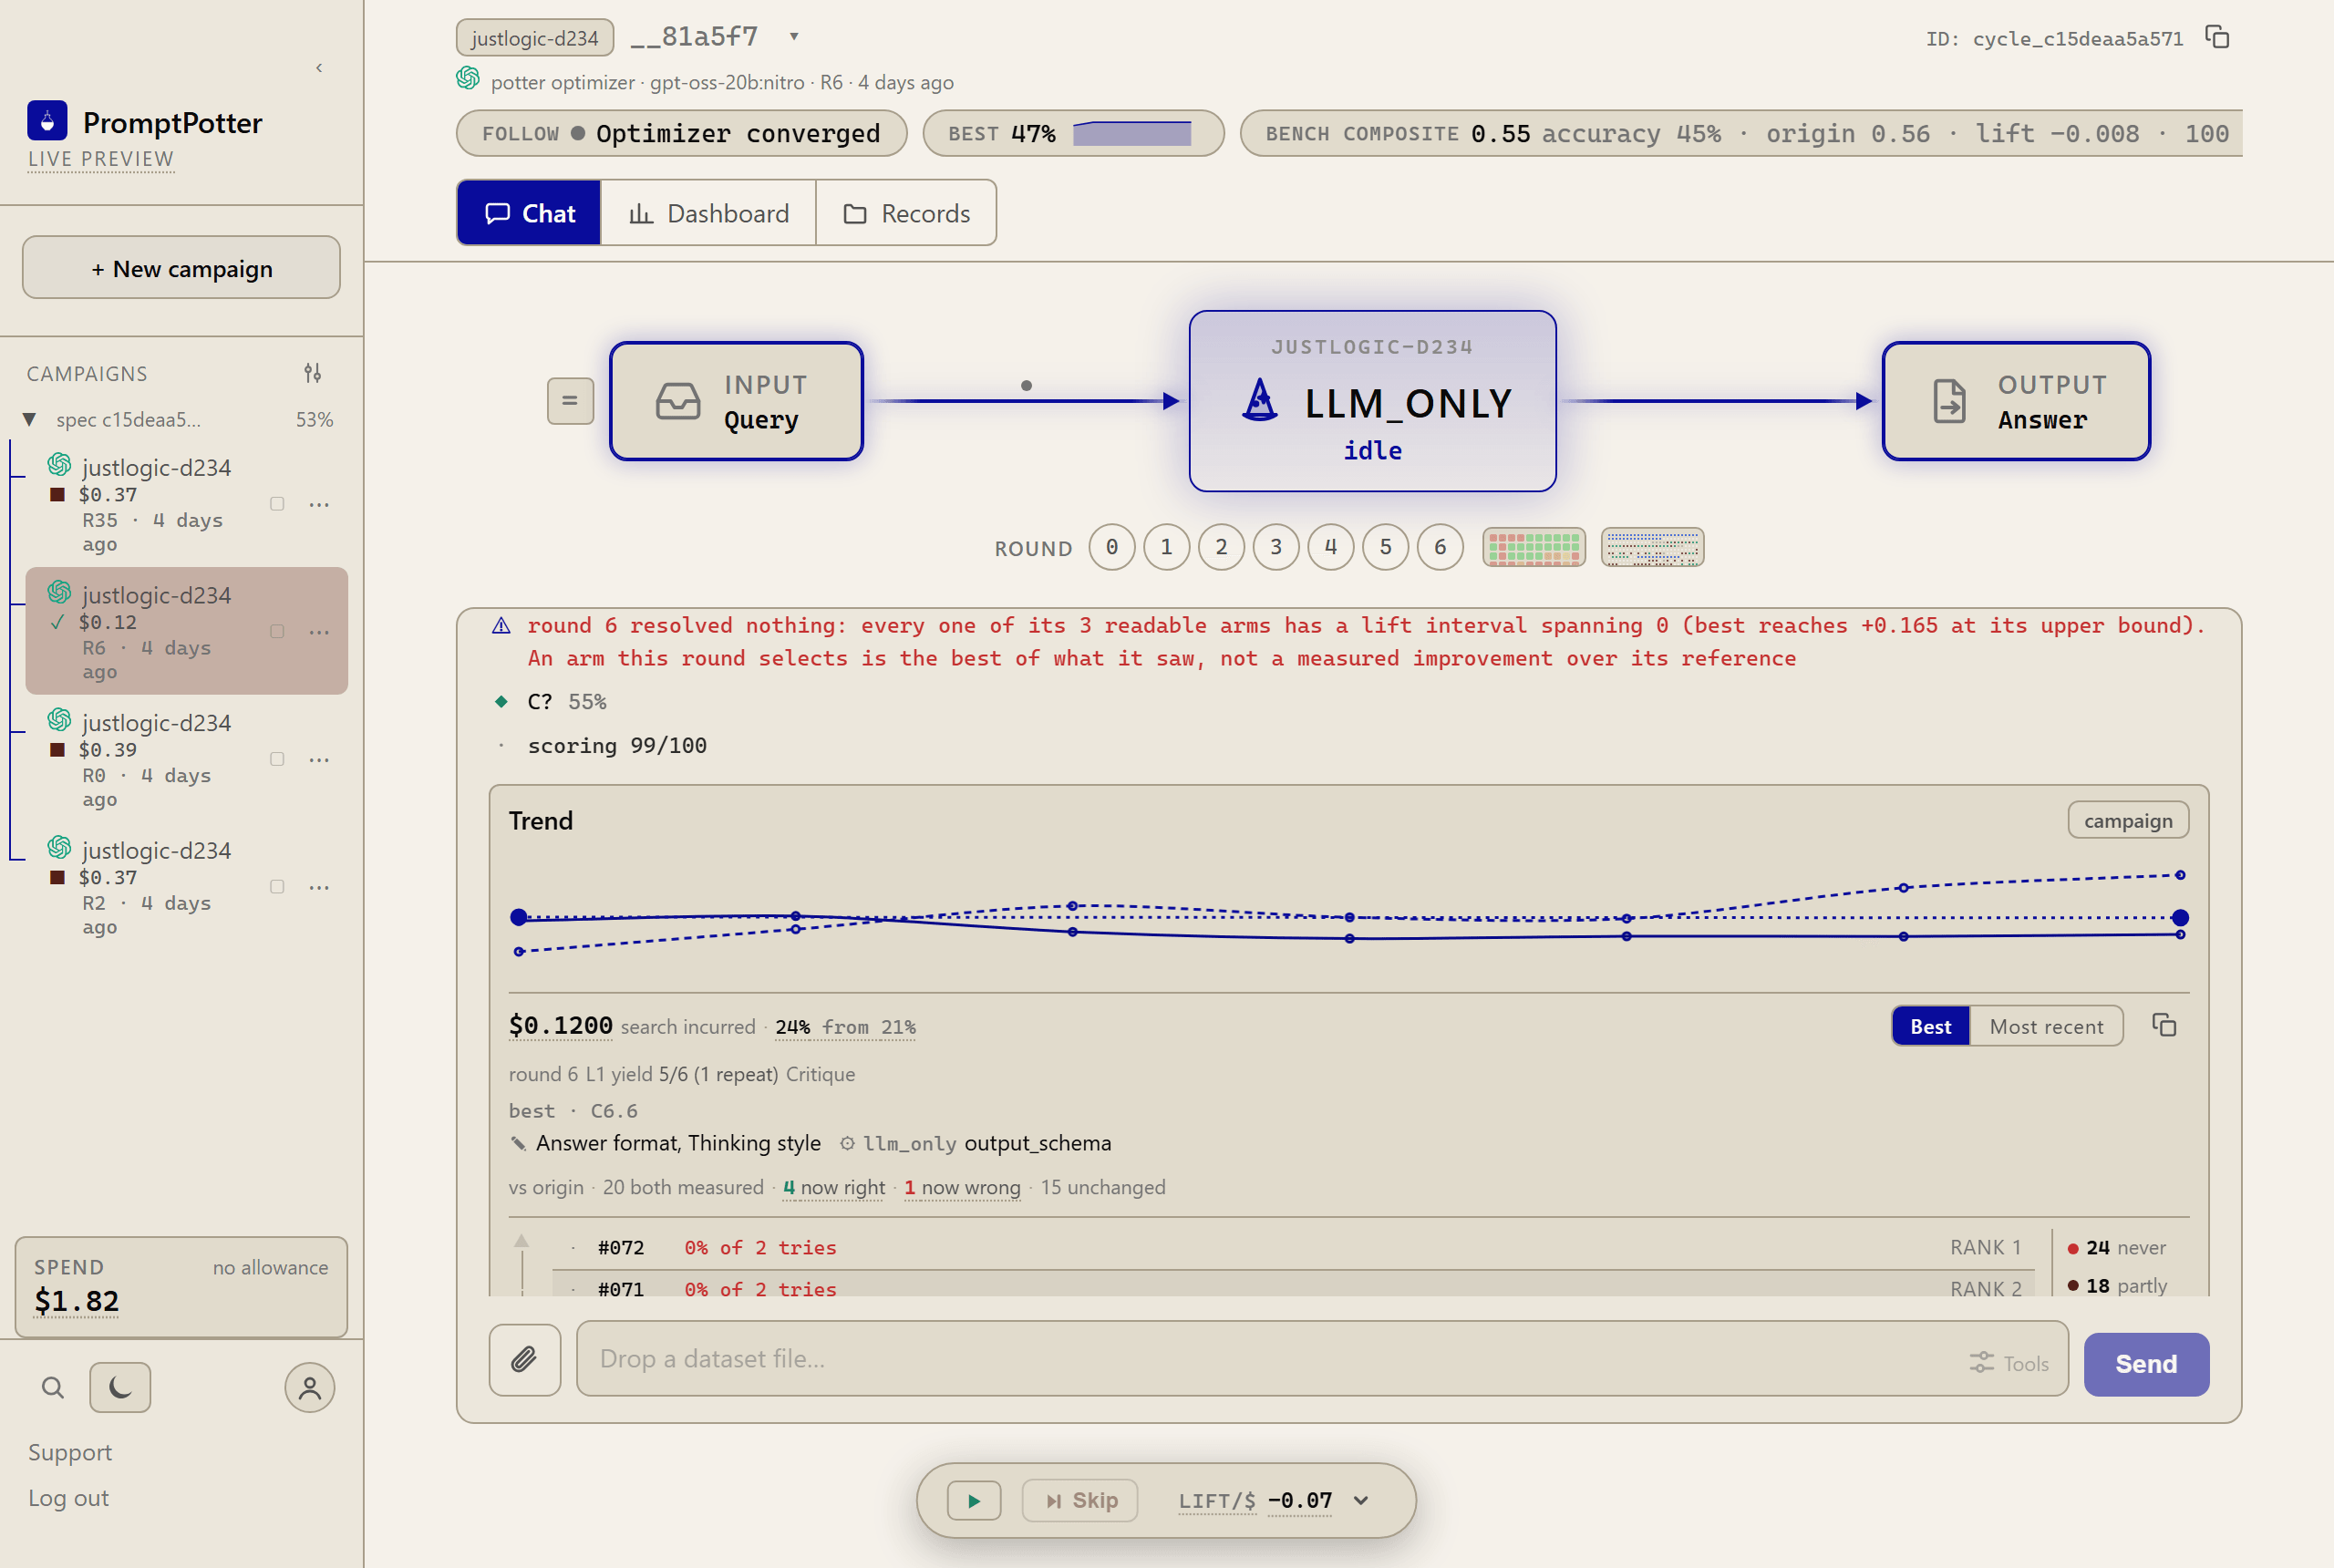Open the Tools options in input
2334x1568 pixels.
coord(2009,1363)
